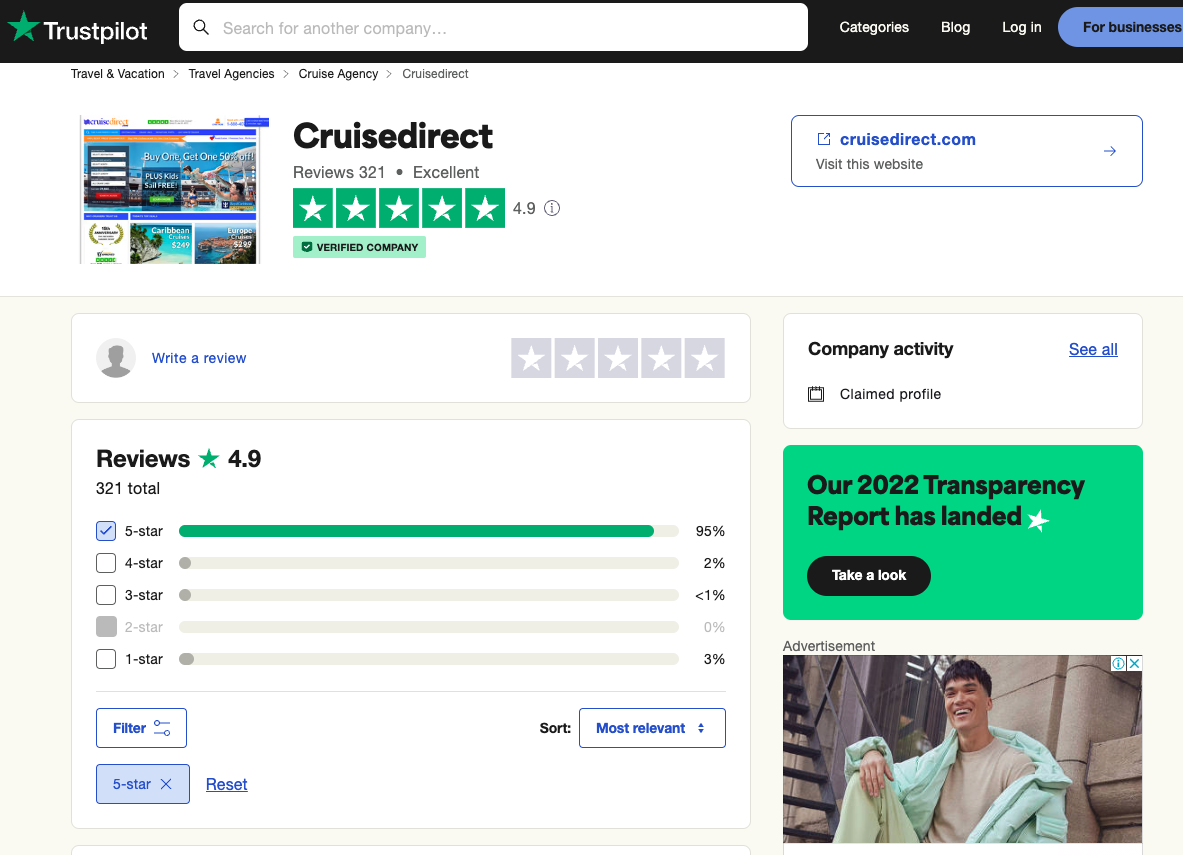Click Take a look button

[x=869, y=576]
